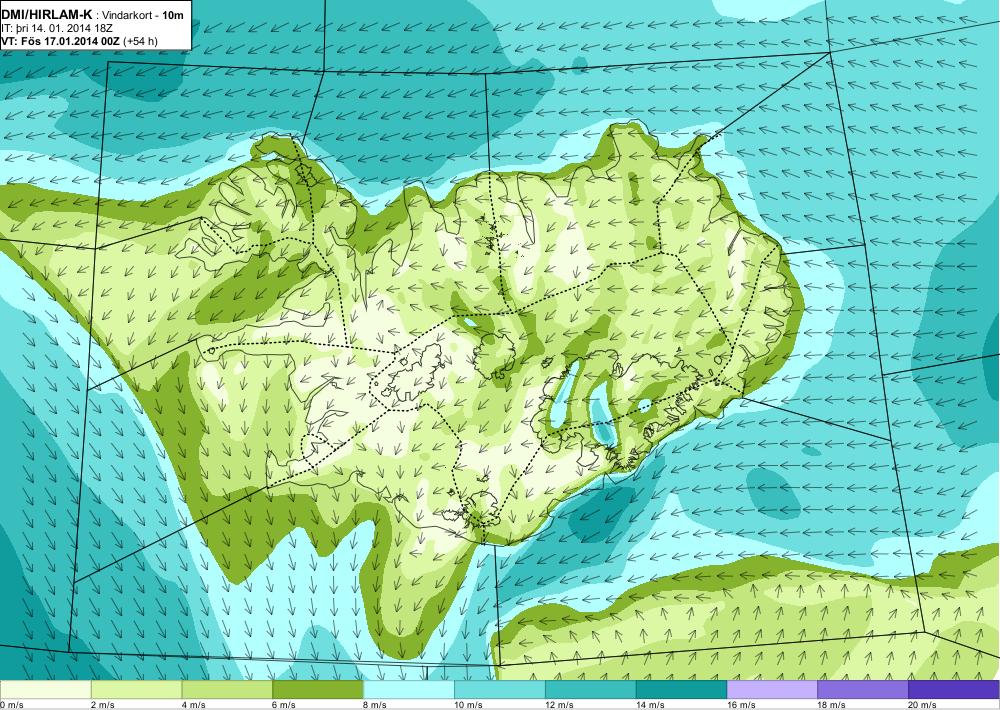Click the 10-12 m/s turquoise legend swatch

(x=499, y=690)
